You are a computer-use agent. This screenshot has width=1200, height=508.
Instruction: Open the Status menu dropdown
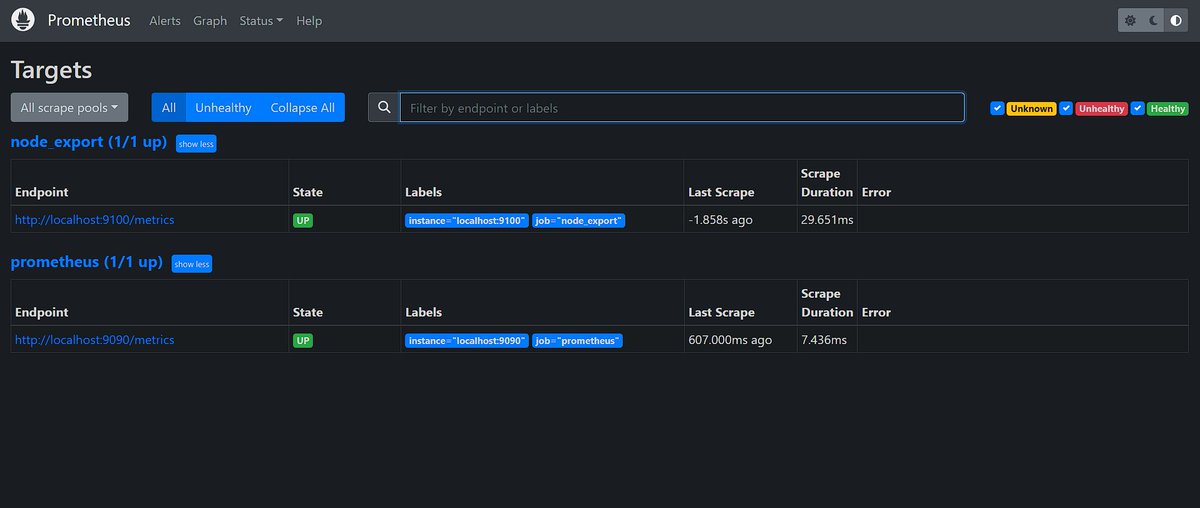pyautogui.click(x=261, y=20)
